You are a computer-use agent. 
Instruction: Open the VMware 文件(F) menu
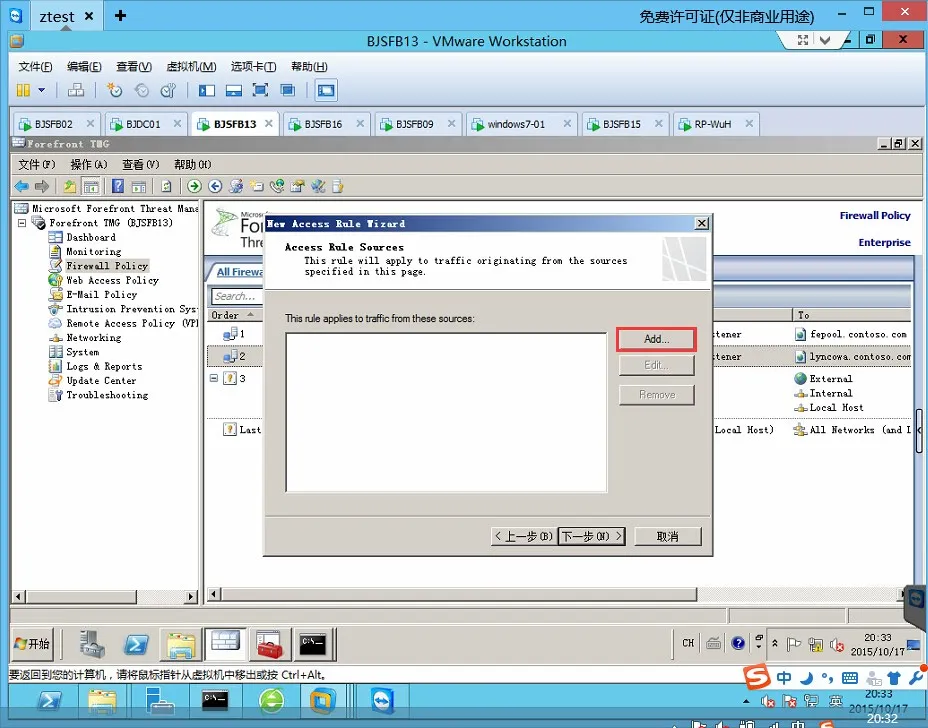pyautogui.click(x=35, y=66)
